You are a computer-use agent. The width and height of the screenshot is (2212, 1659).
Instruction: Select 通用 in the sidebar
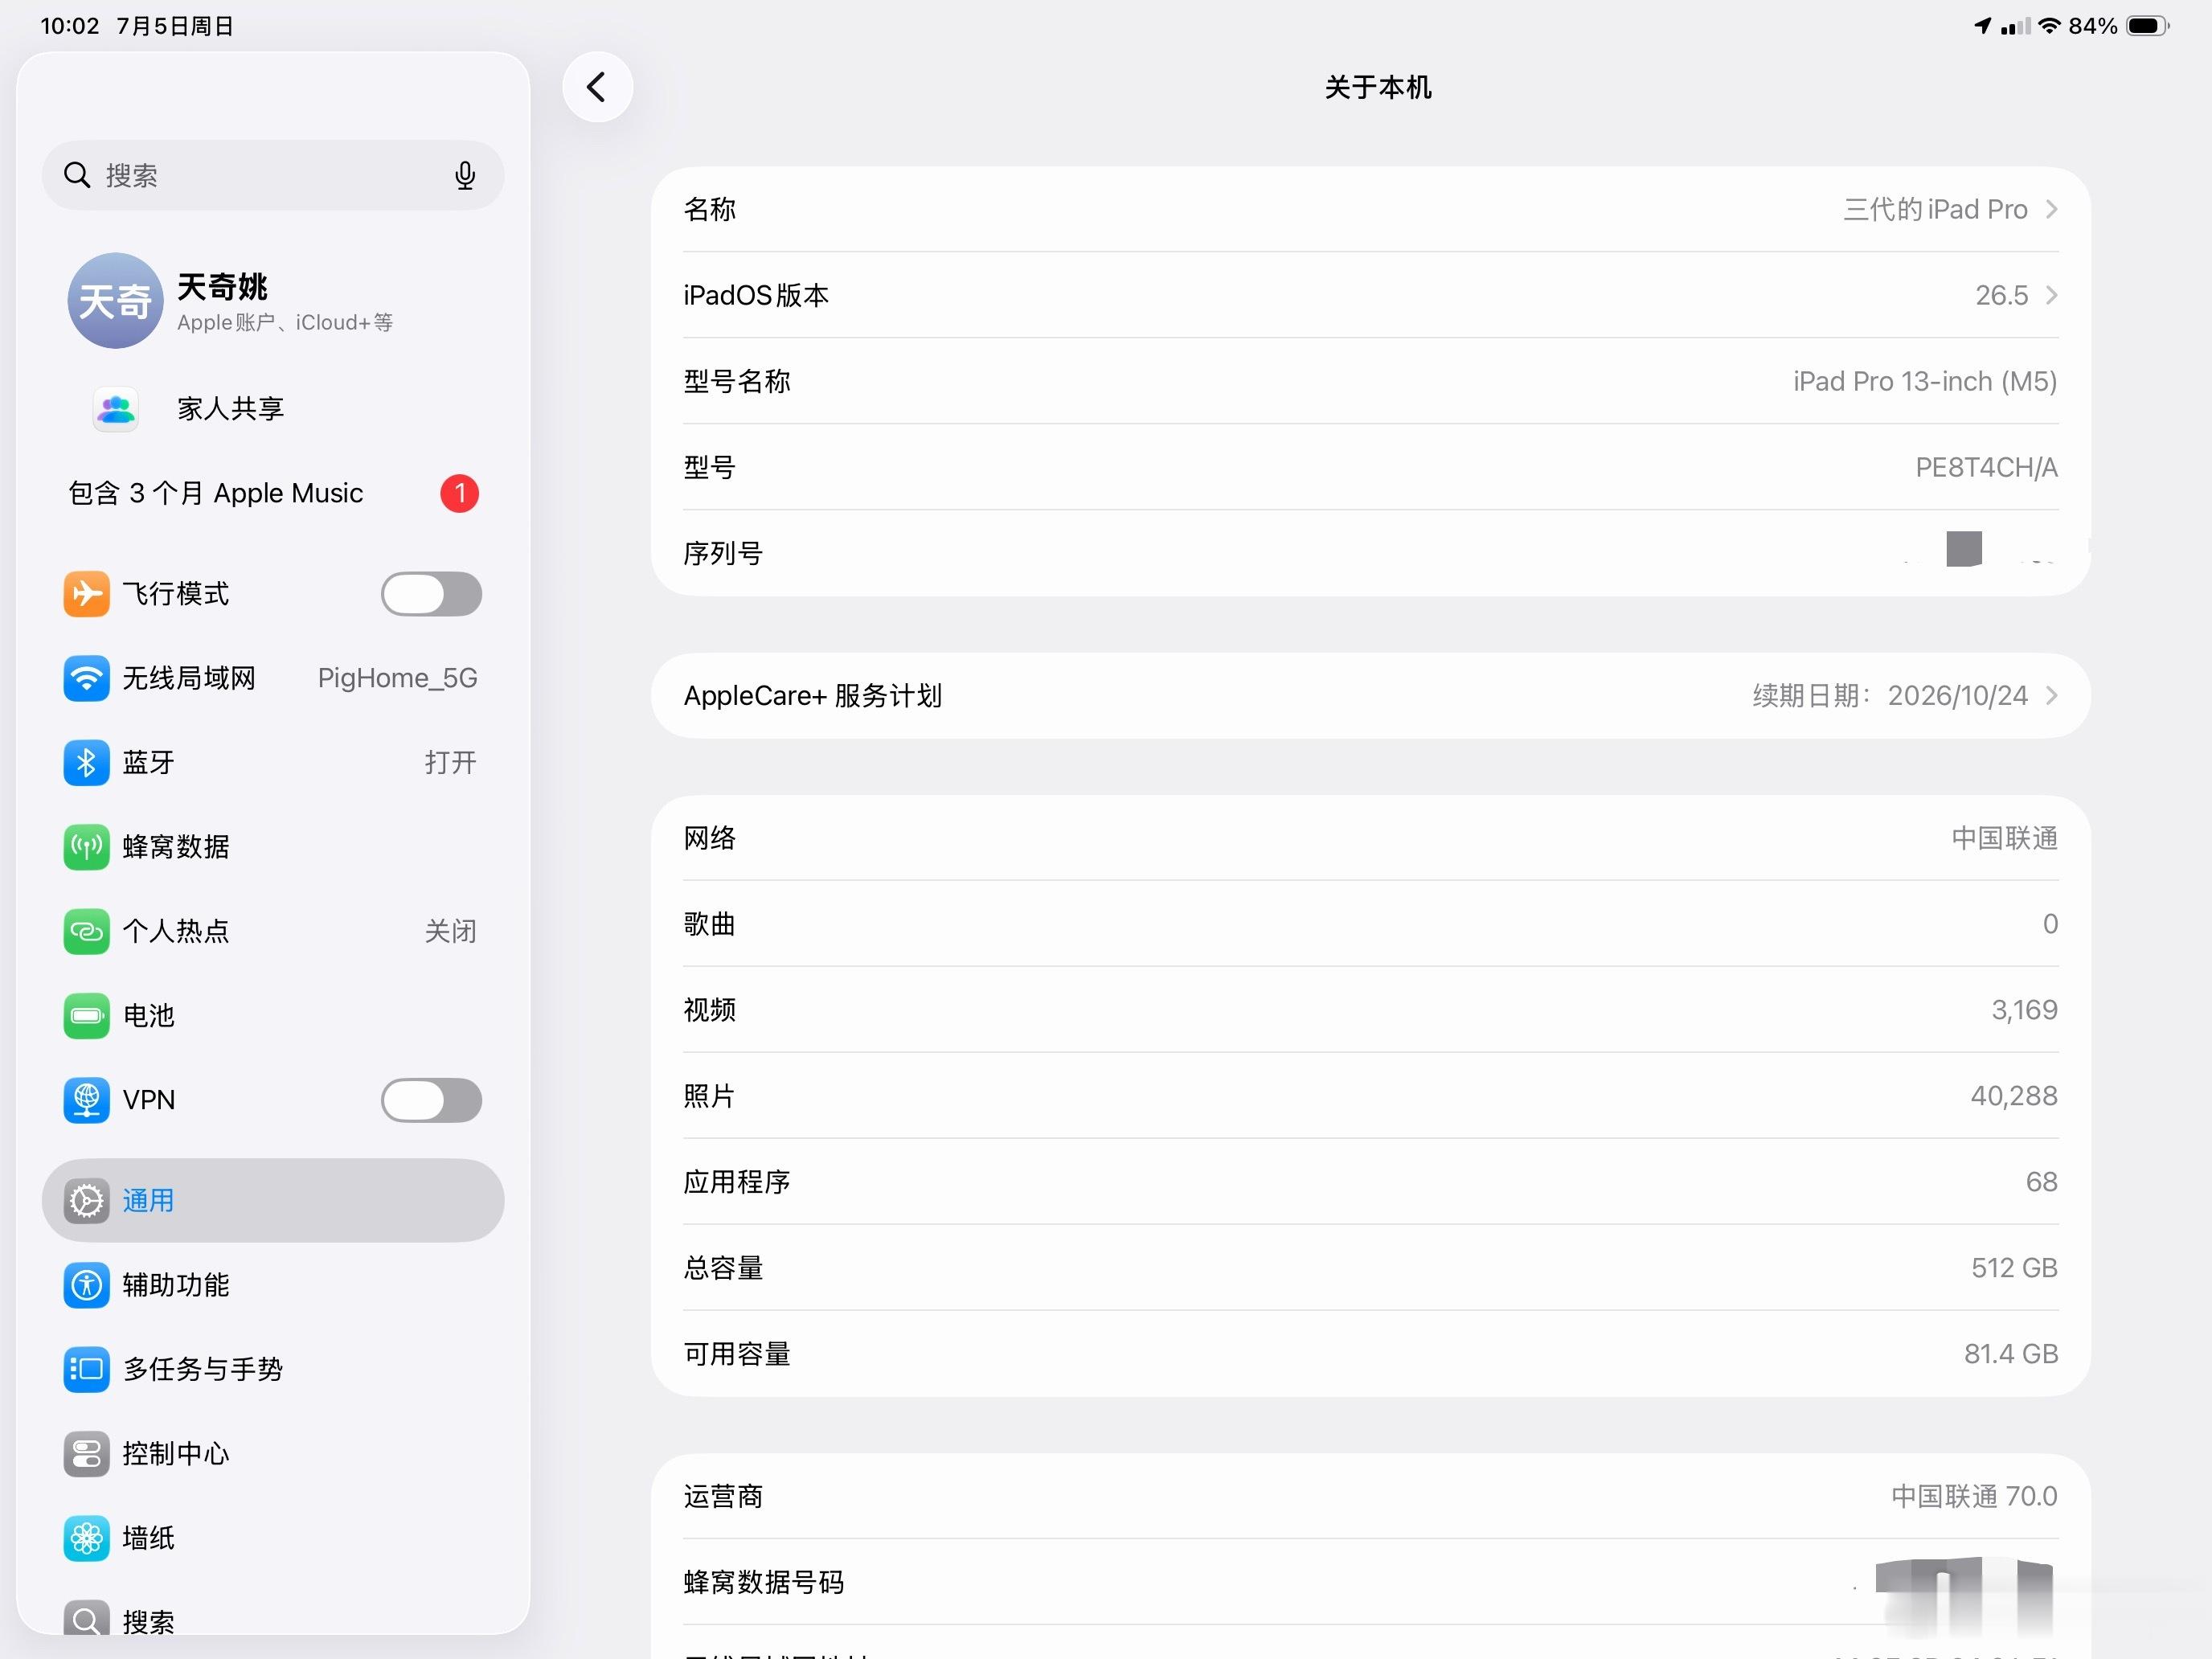tap(273, 1200)
